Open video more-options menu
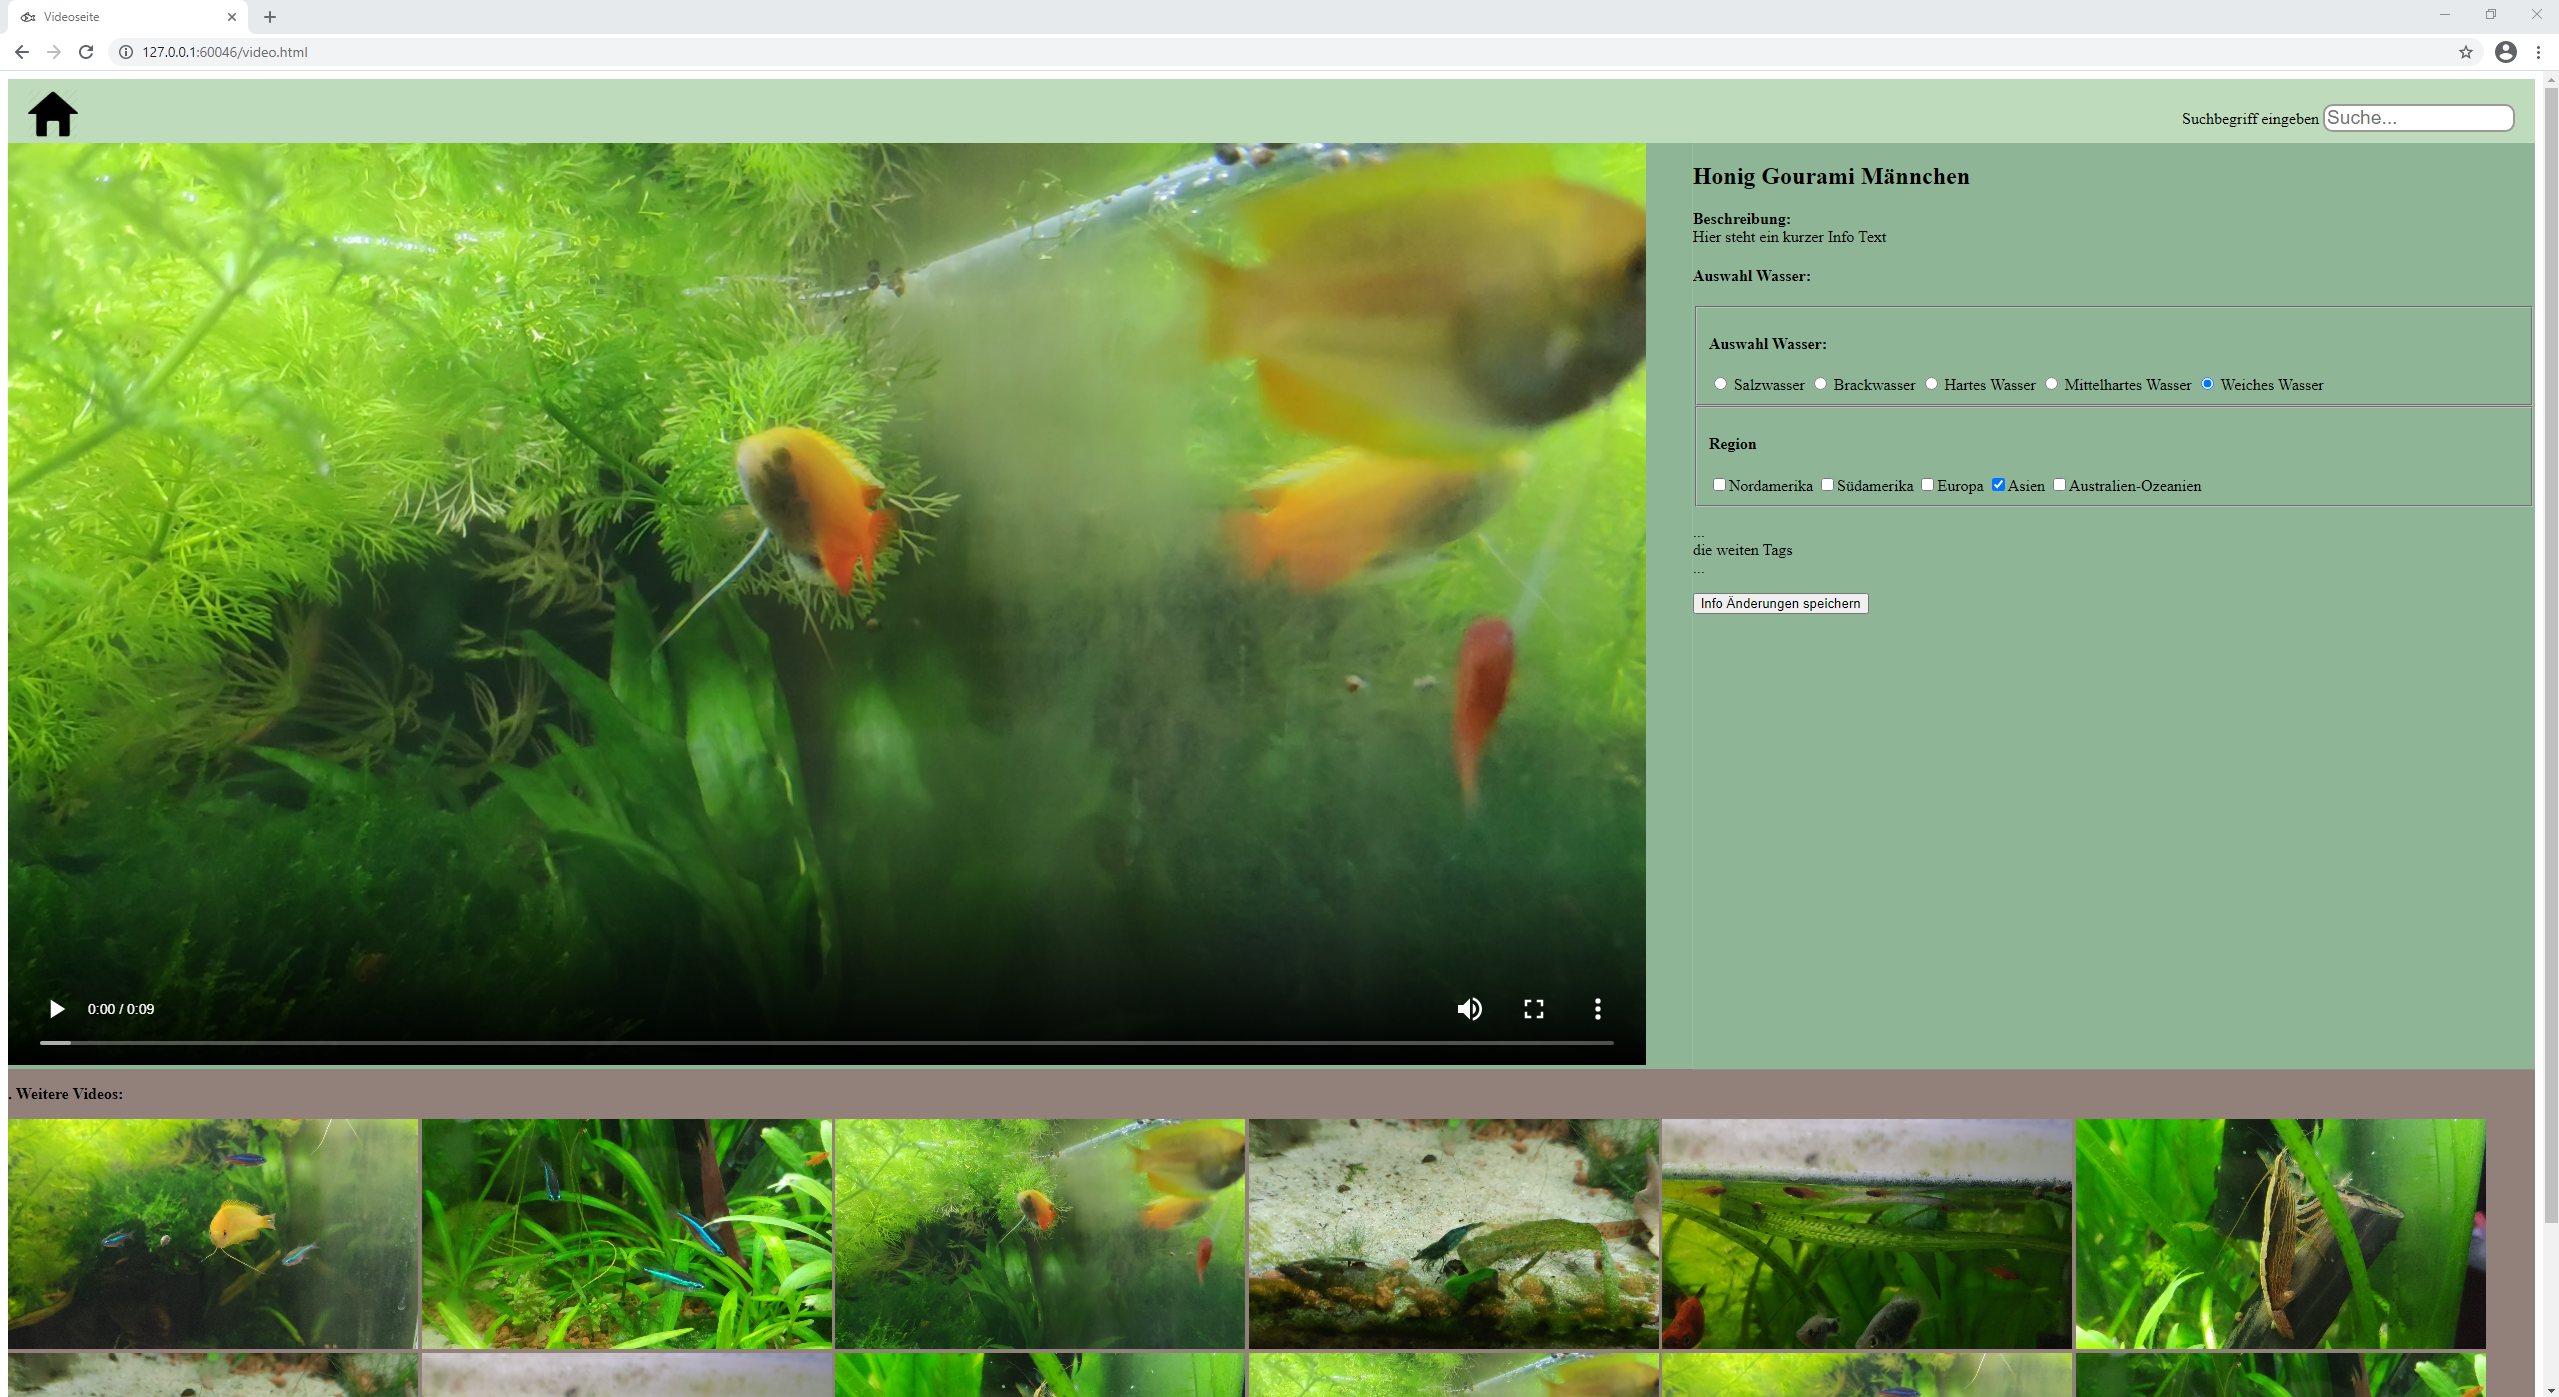The height and width of the screenshot is (1397, 2559). (x=1597, y=1009)
